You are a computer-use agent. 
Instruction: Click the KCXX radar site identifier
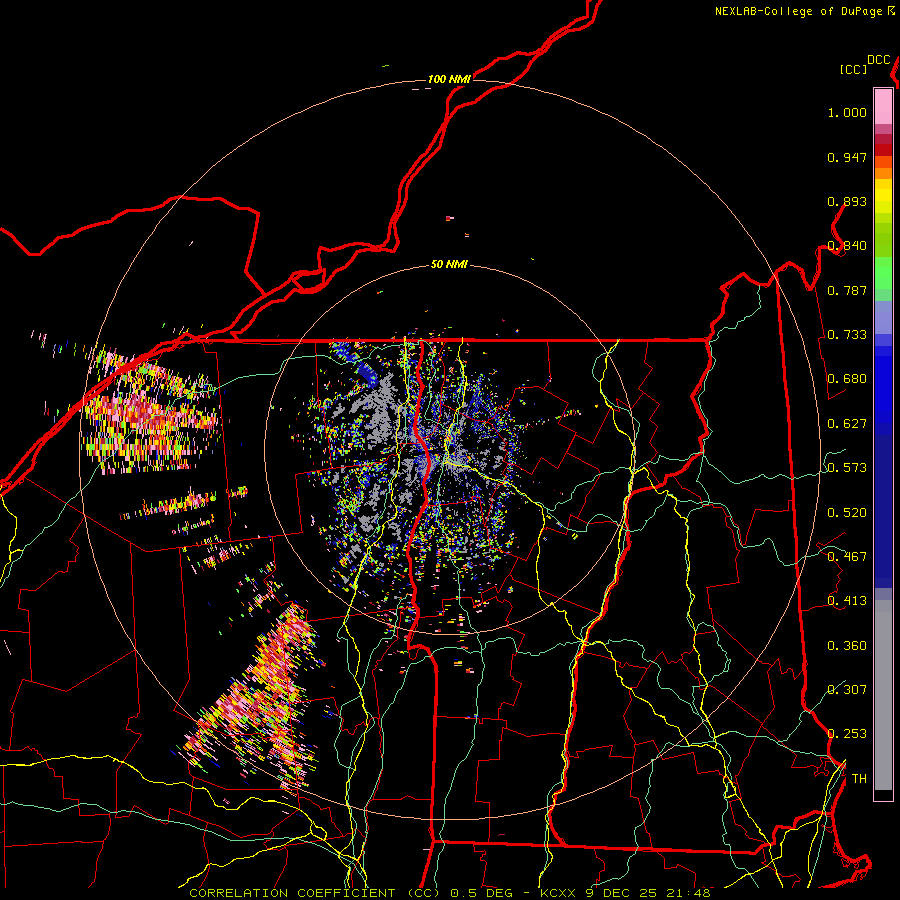(x=557, y=893)
